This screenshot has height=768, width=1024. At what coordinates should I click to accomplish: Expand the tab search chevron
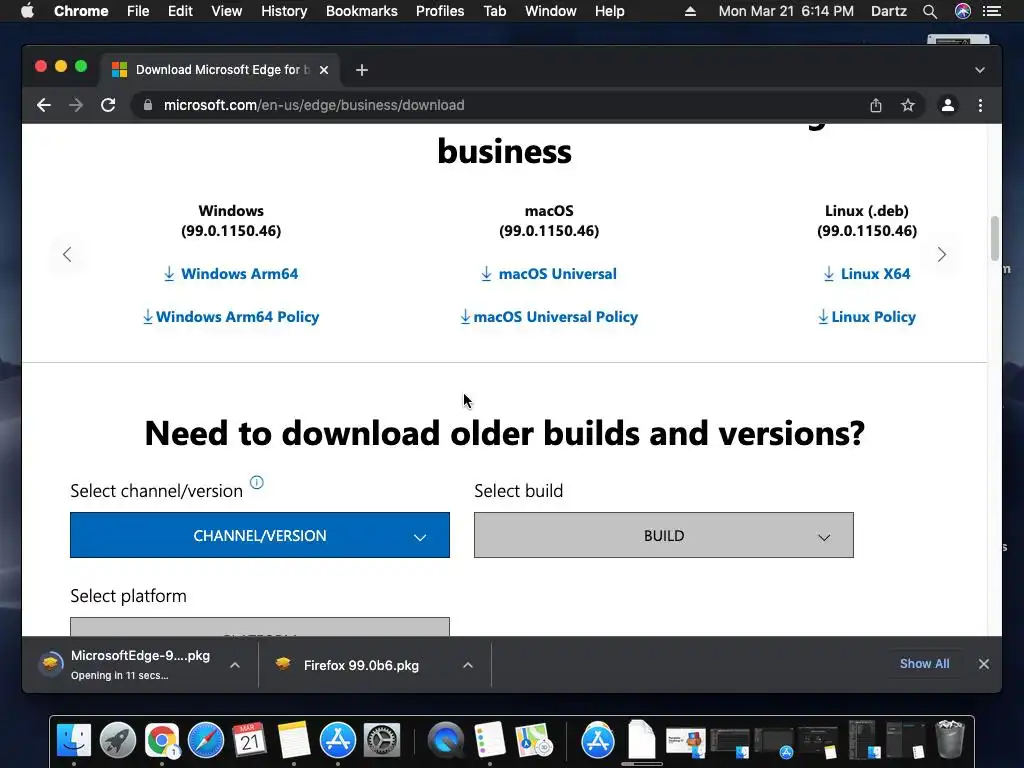click(x=980, y=70)
